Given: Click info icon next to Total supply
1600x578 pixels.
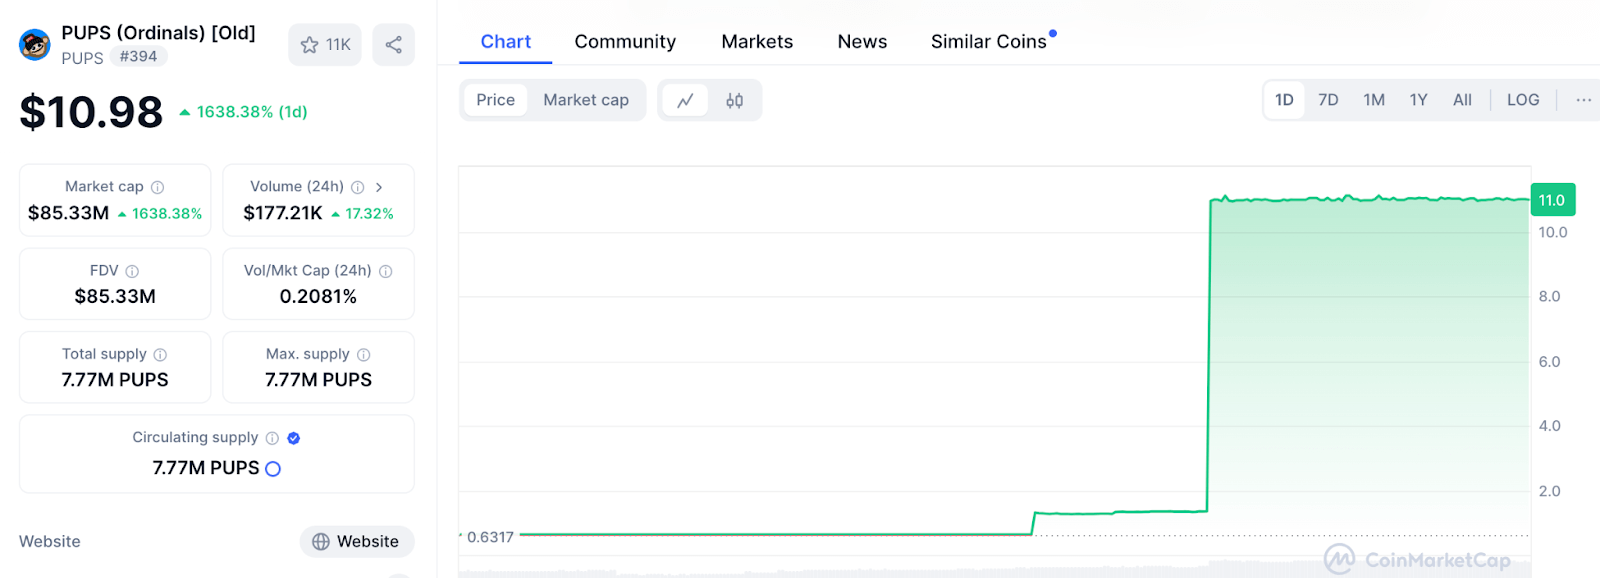Looking at the screenshot, I should 160,354.
